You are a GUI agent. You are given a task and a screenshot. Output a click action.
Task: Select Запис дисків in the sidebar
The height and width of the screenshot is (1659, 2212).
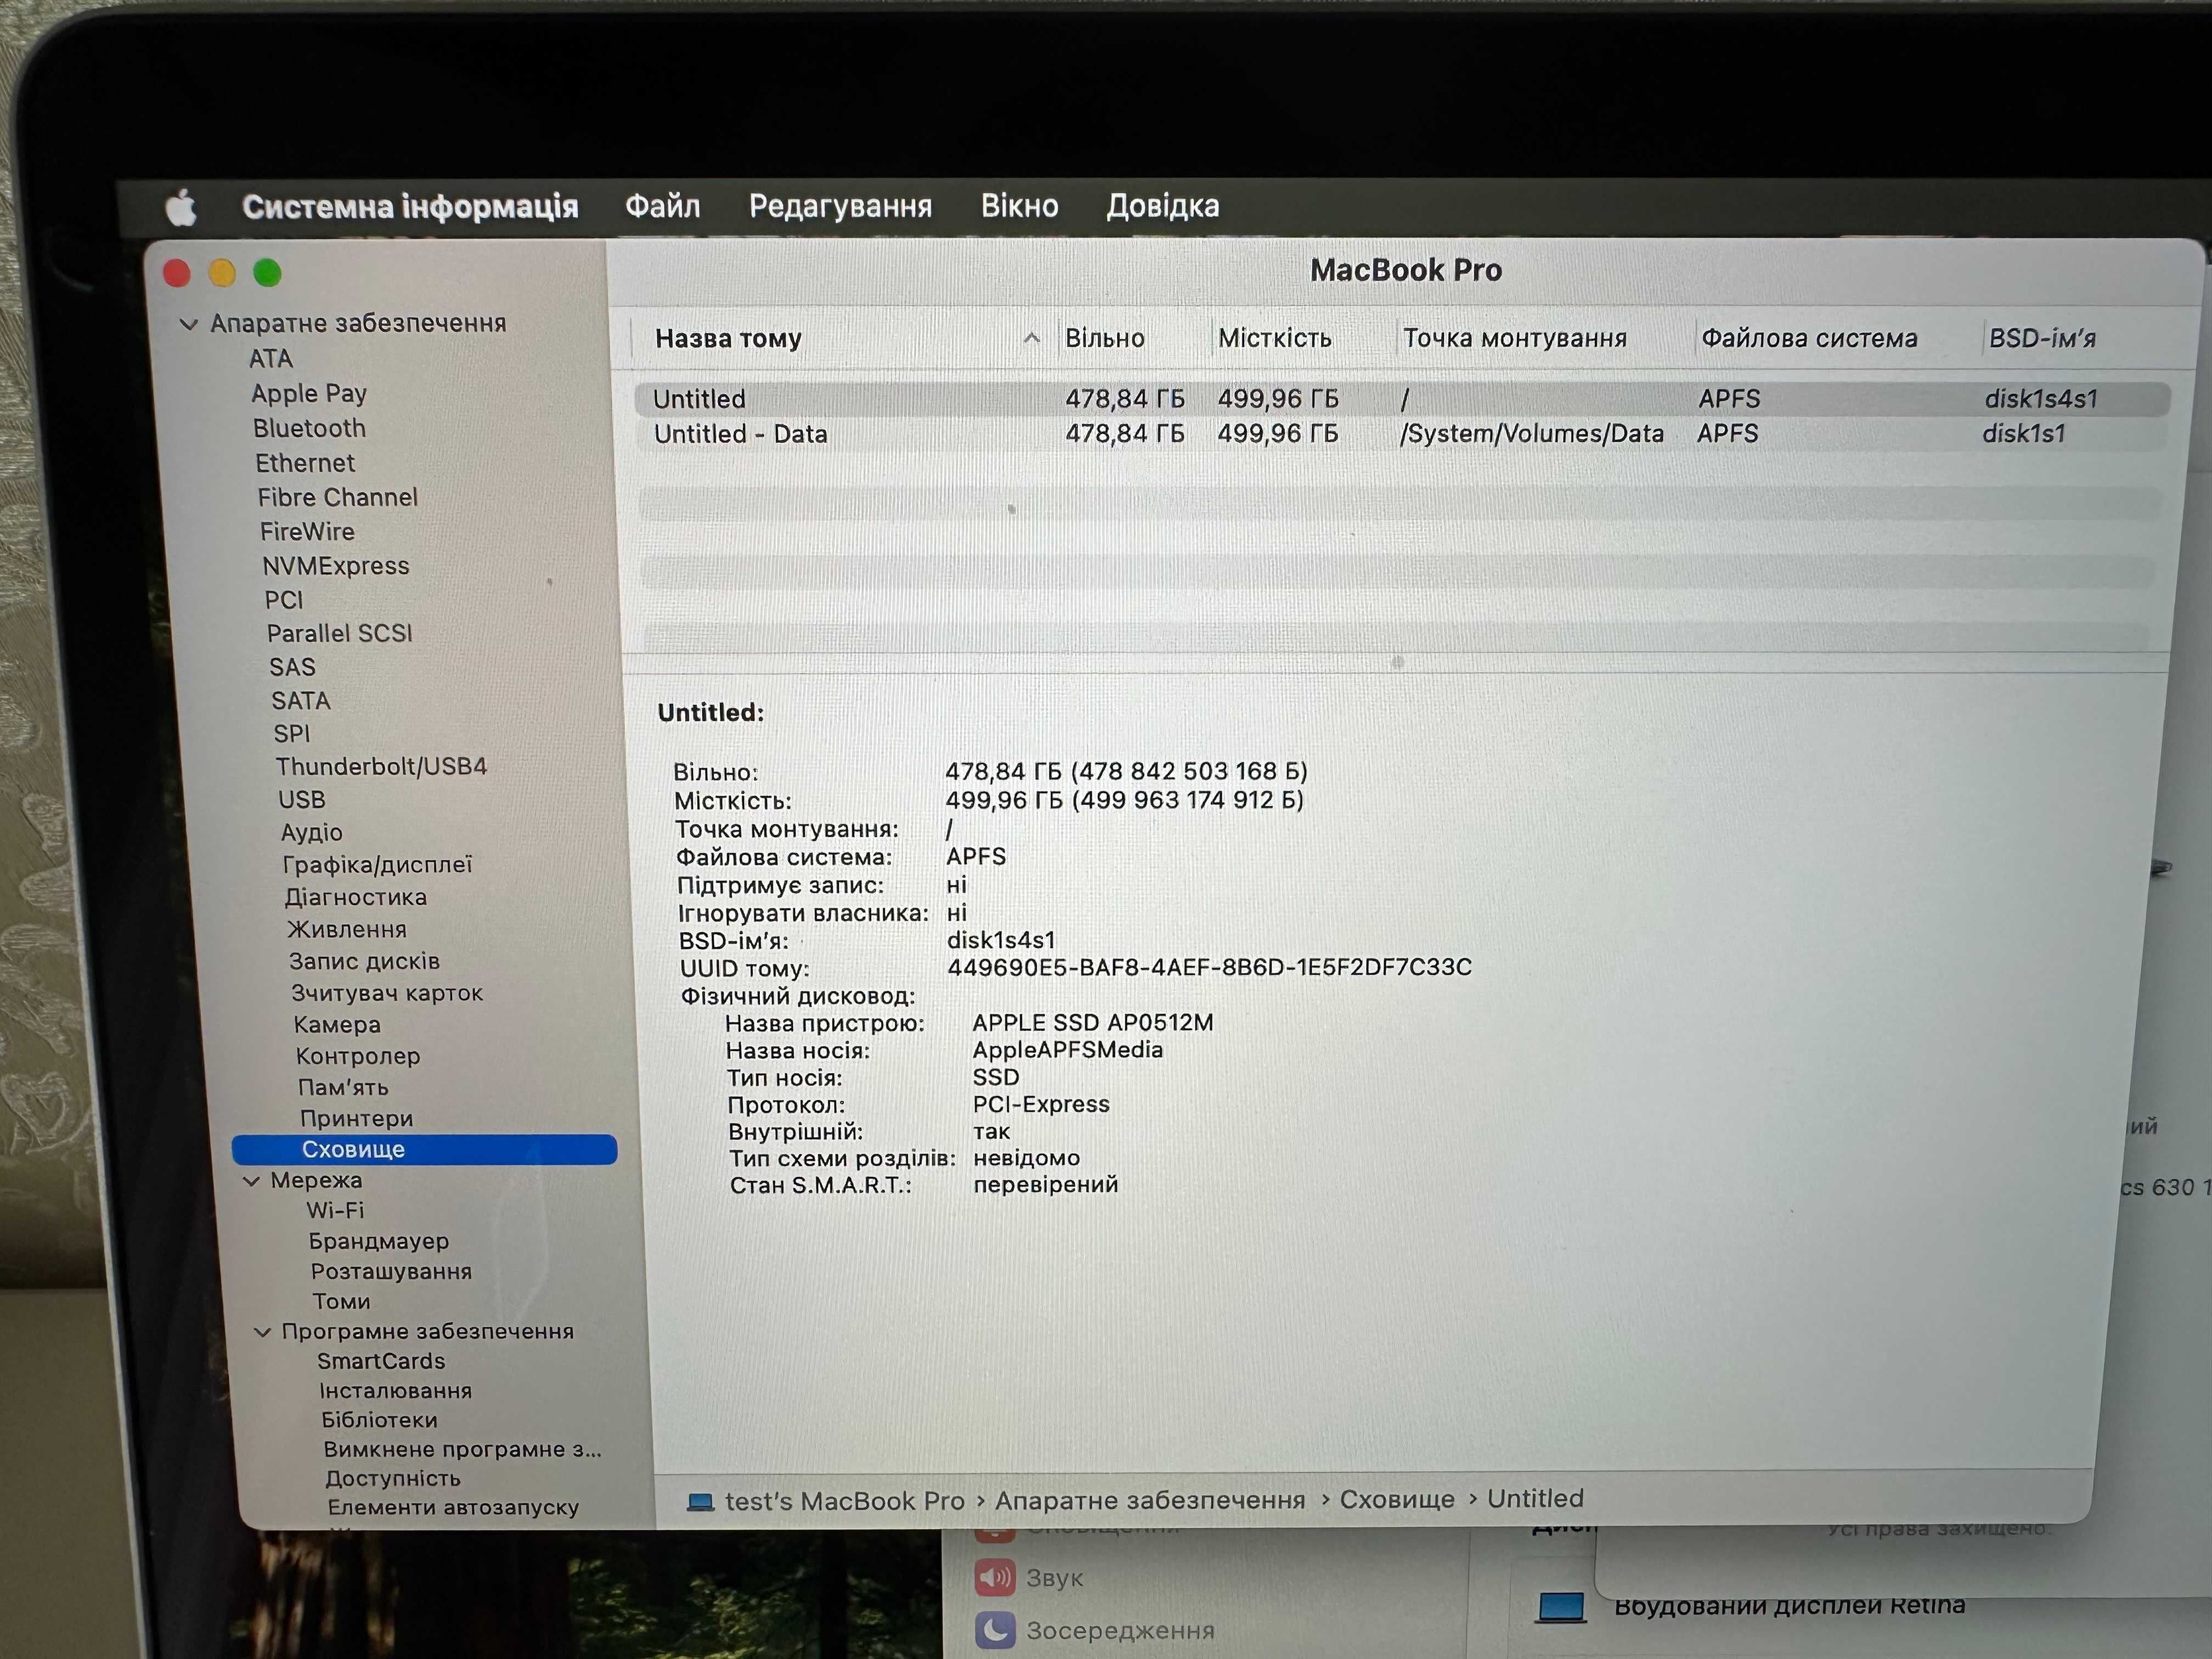tap(364, 962)
